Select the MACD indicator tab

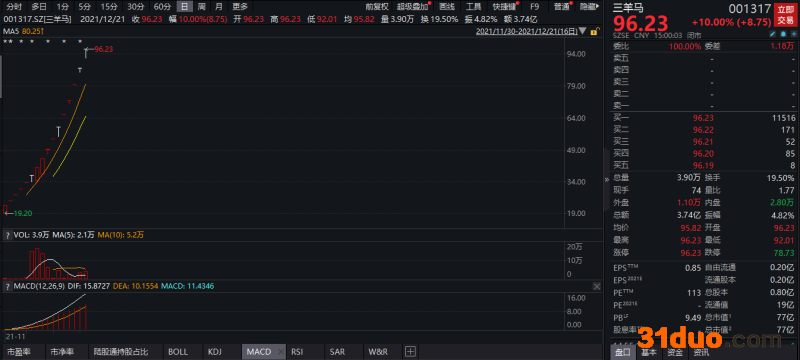[x=259, y=352]
